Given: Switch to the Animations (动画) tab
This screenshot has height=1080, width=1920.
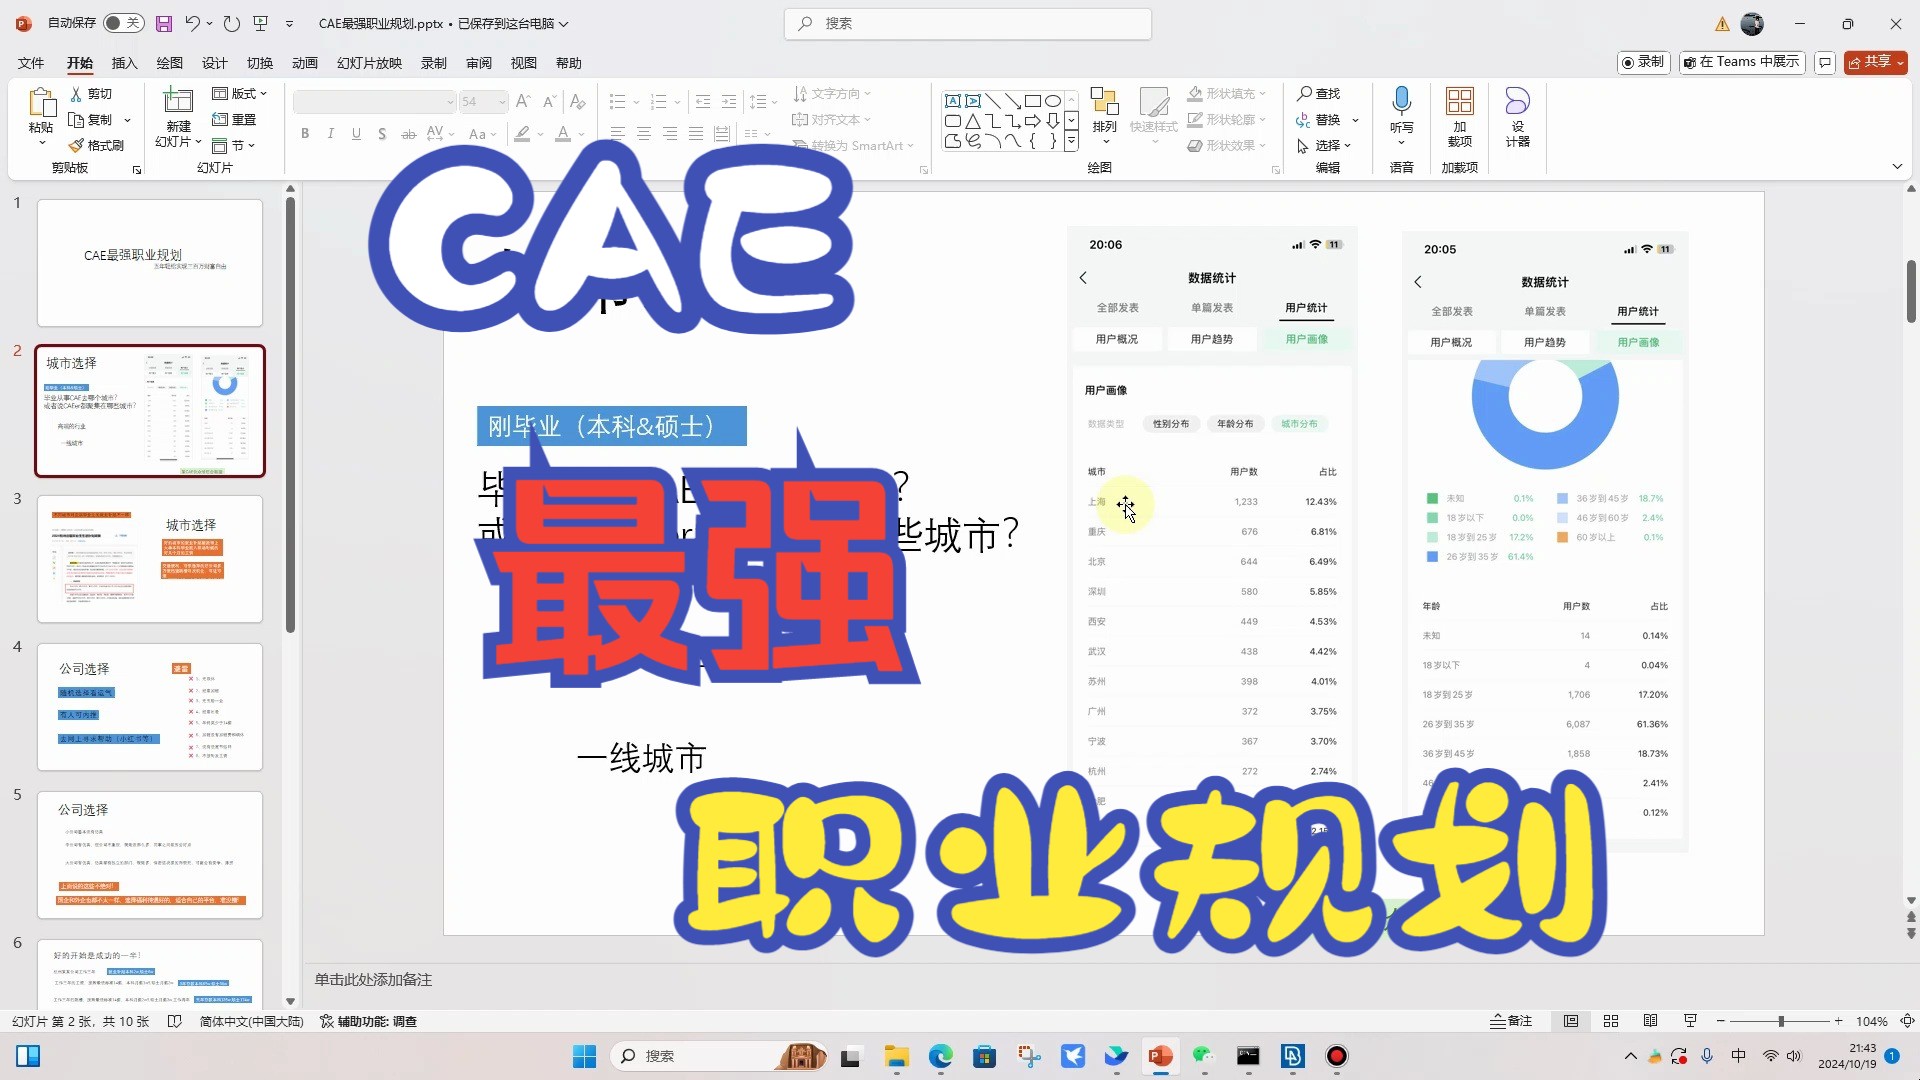Looking at the screenshot, I should point(304,63).
